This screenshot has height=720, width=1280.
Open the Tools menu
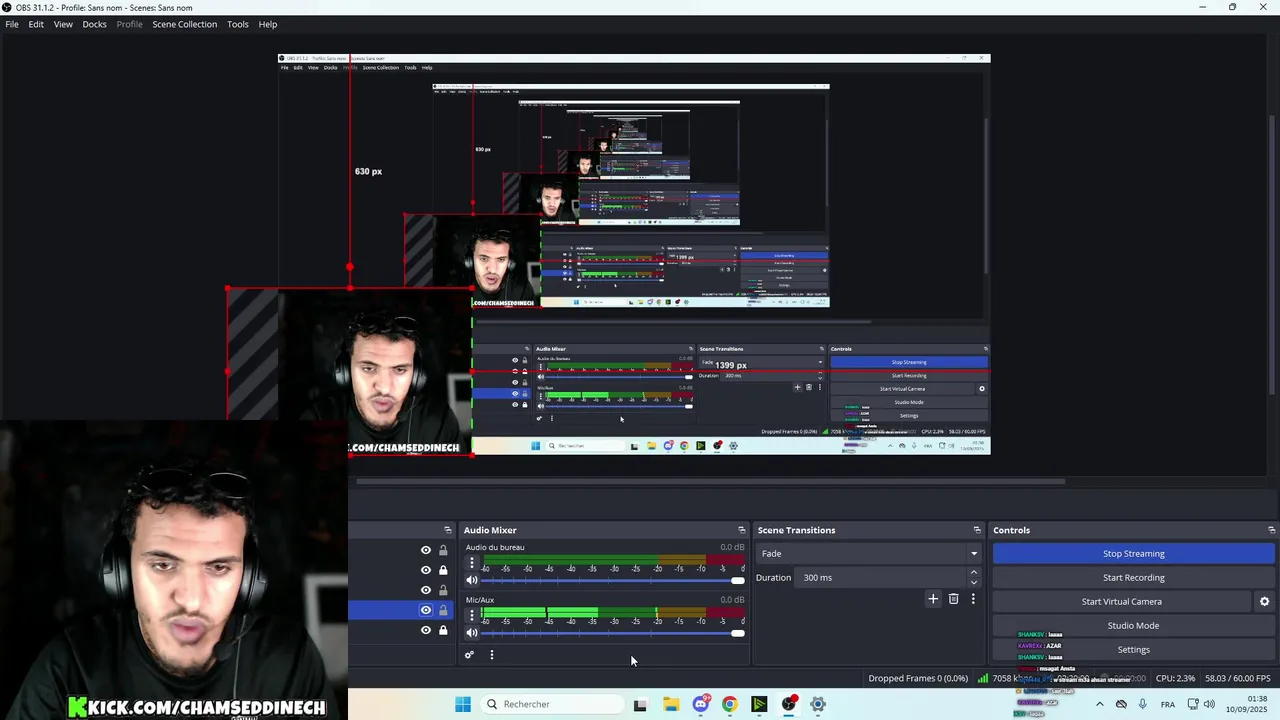[x=237, y=24]
